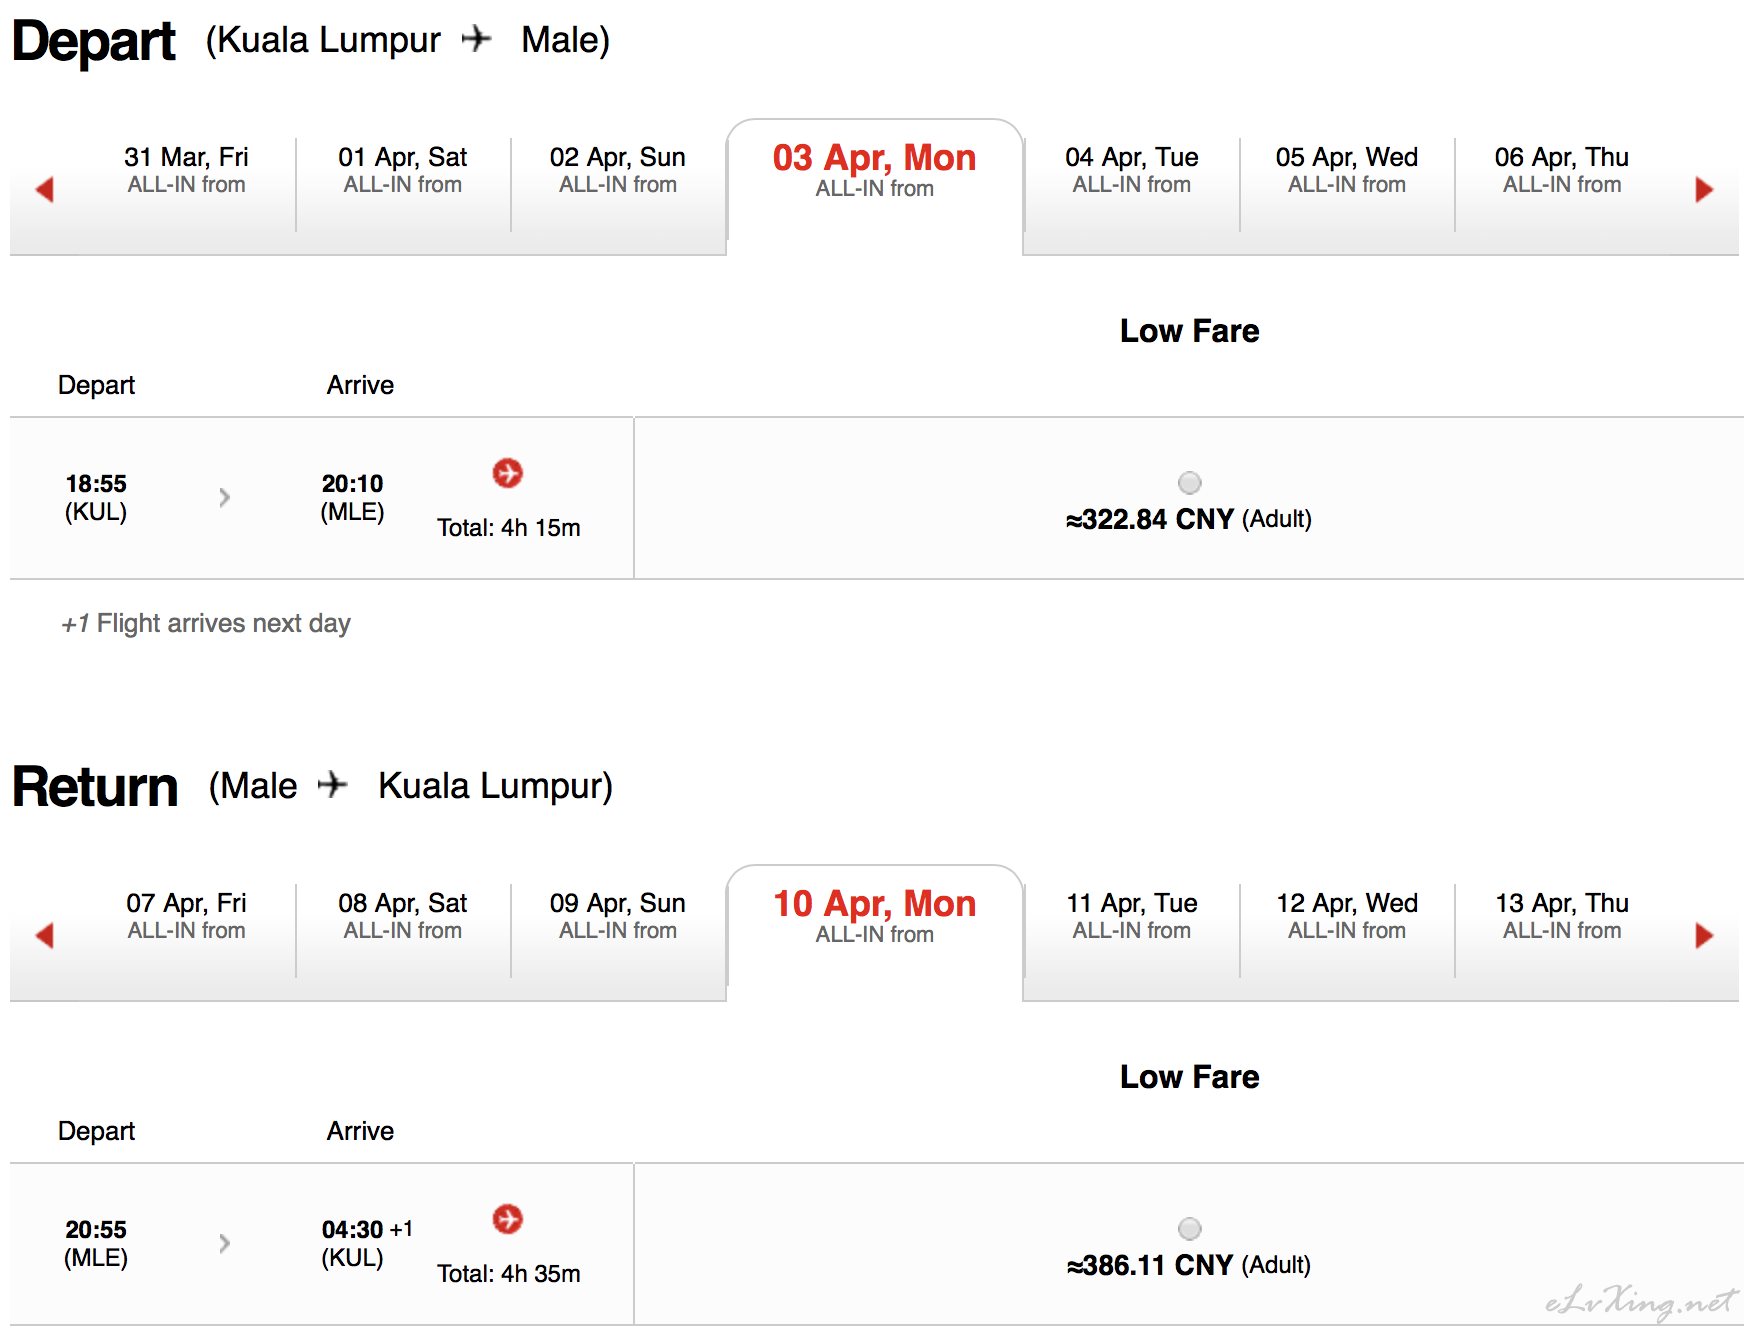Select 07 Apr, Fri return date tab
1750x1336 pixels.
(x=186, y=916)
